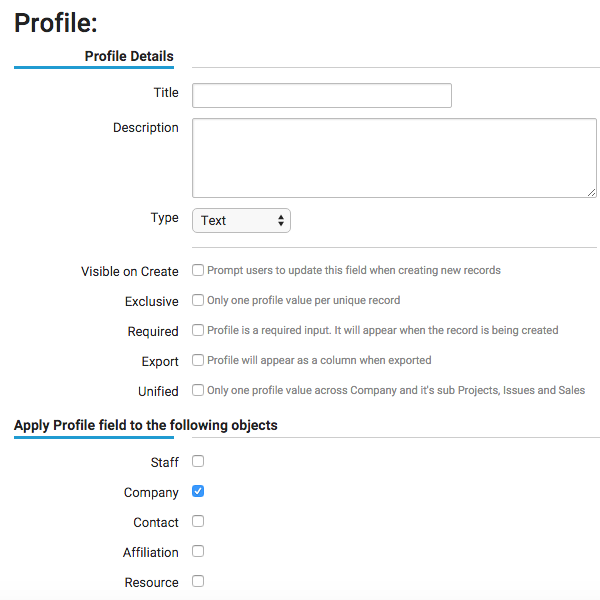600x600 pixels.
Task: Click the Description box resize handle
Action: [x=592, y=192]
